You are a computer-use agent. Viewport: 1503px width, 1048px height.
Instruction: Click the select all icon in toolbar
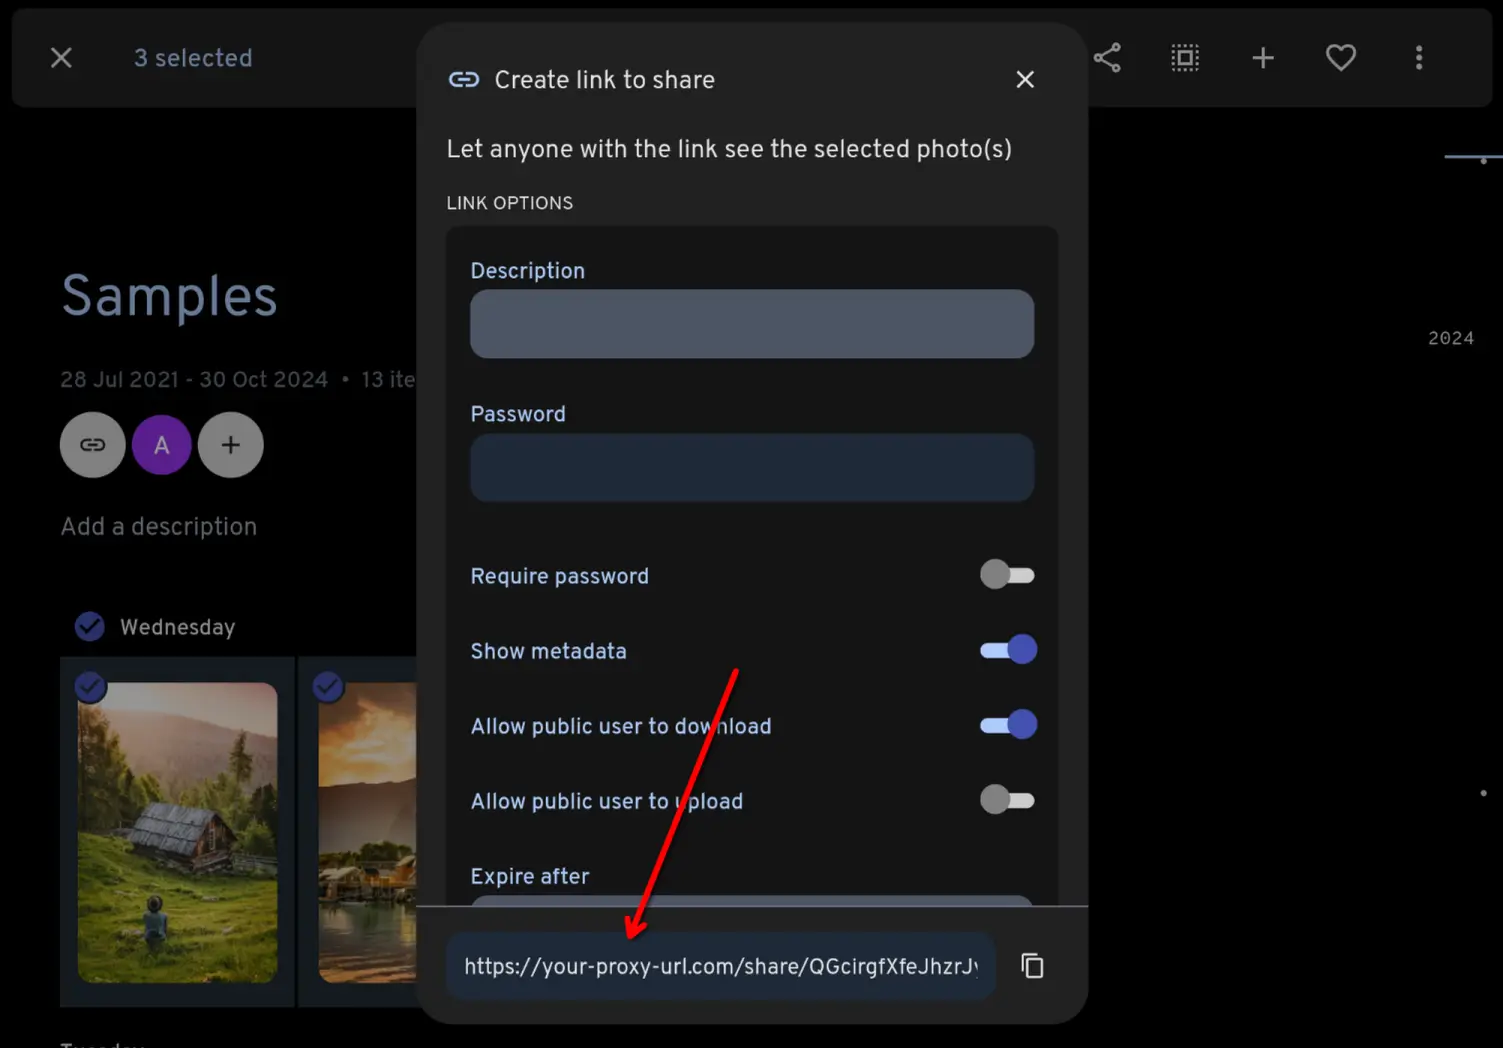pos(1185,58)
